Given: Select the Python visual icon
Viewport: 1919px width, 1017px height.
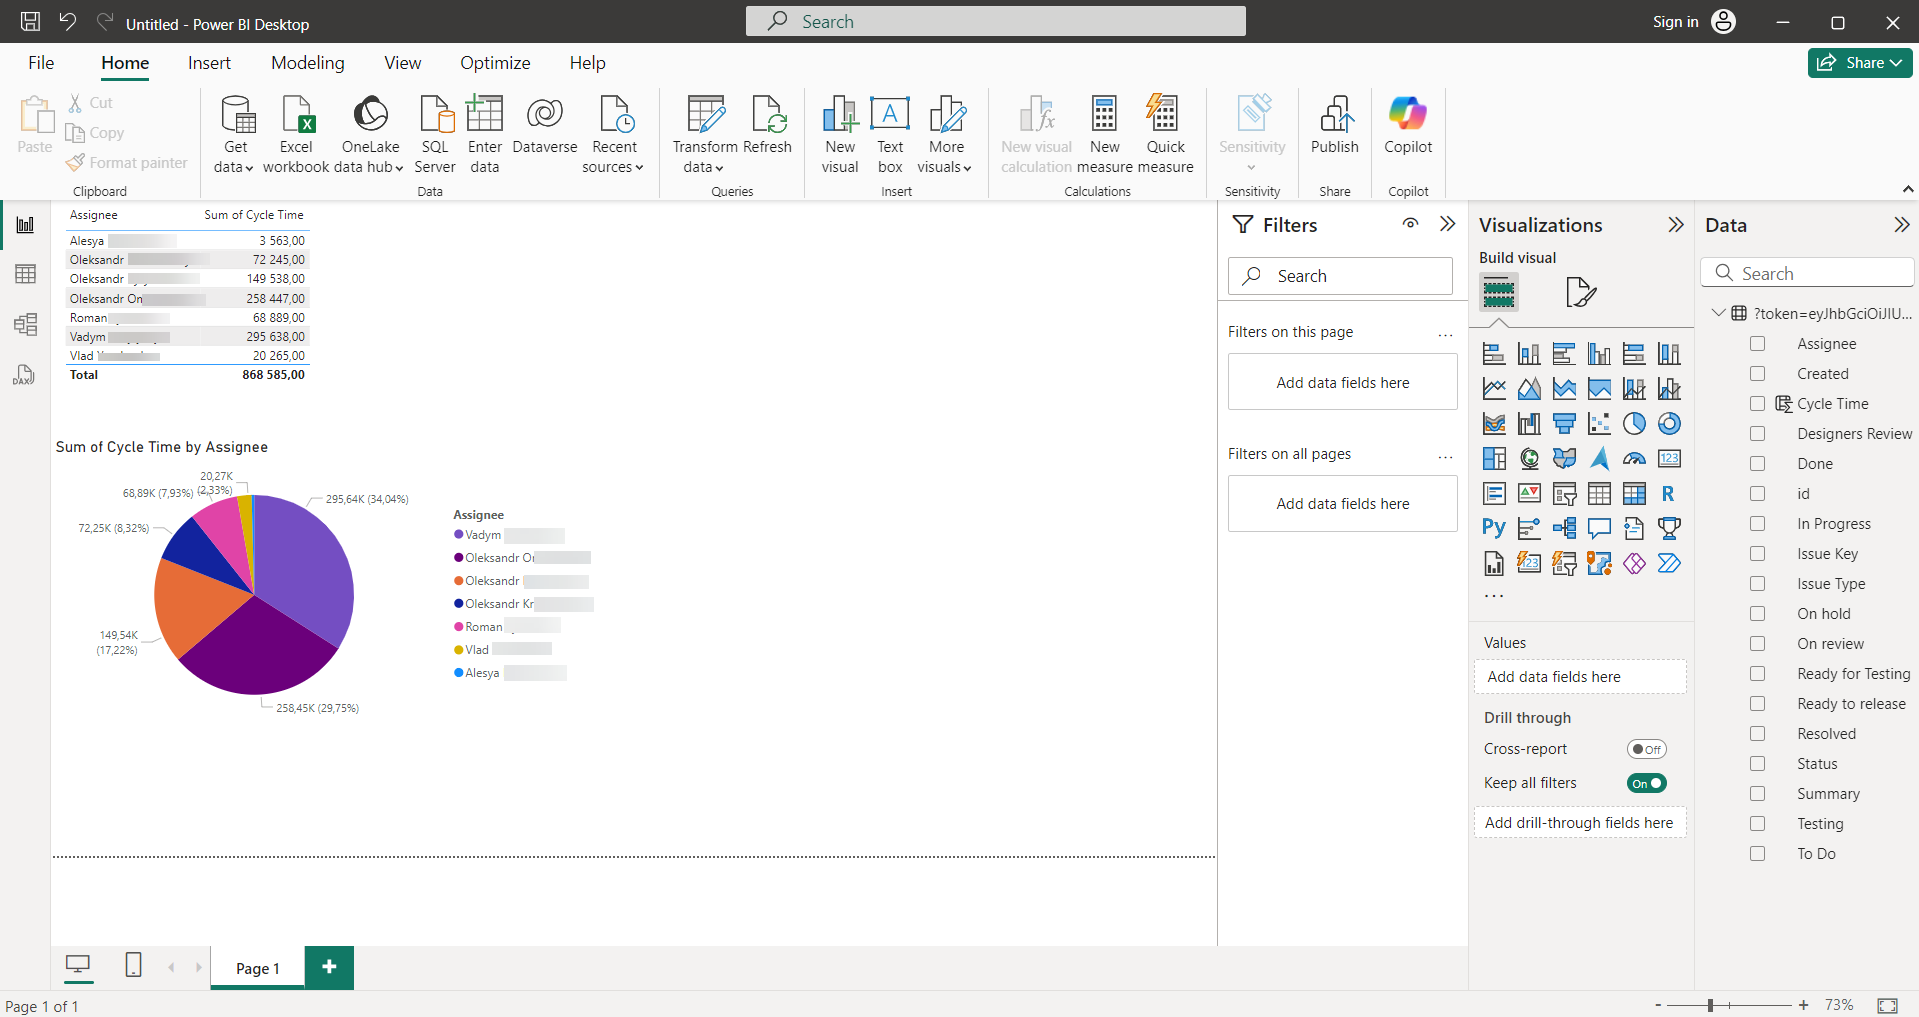Looking at the screenshot, I should click(1493, 528).
